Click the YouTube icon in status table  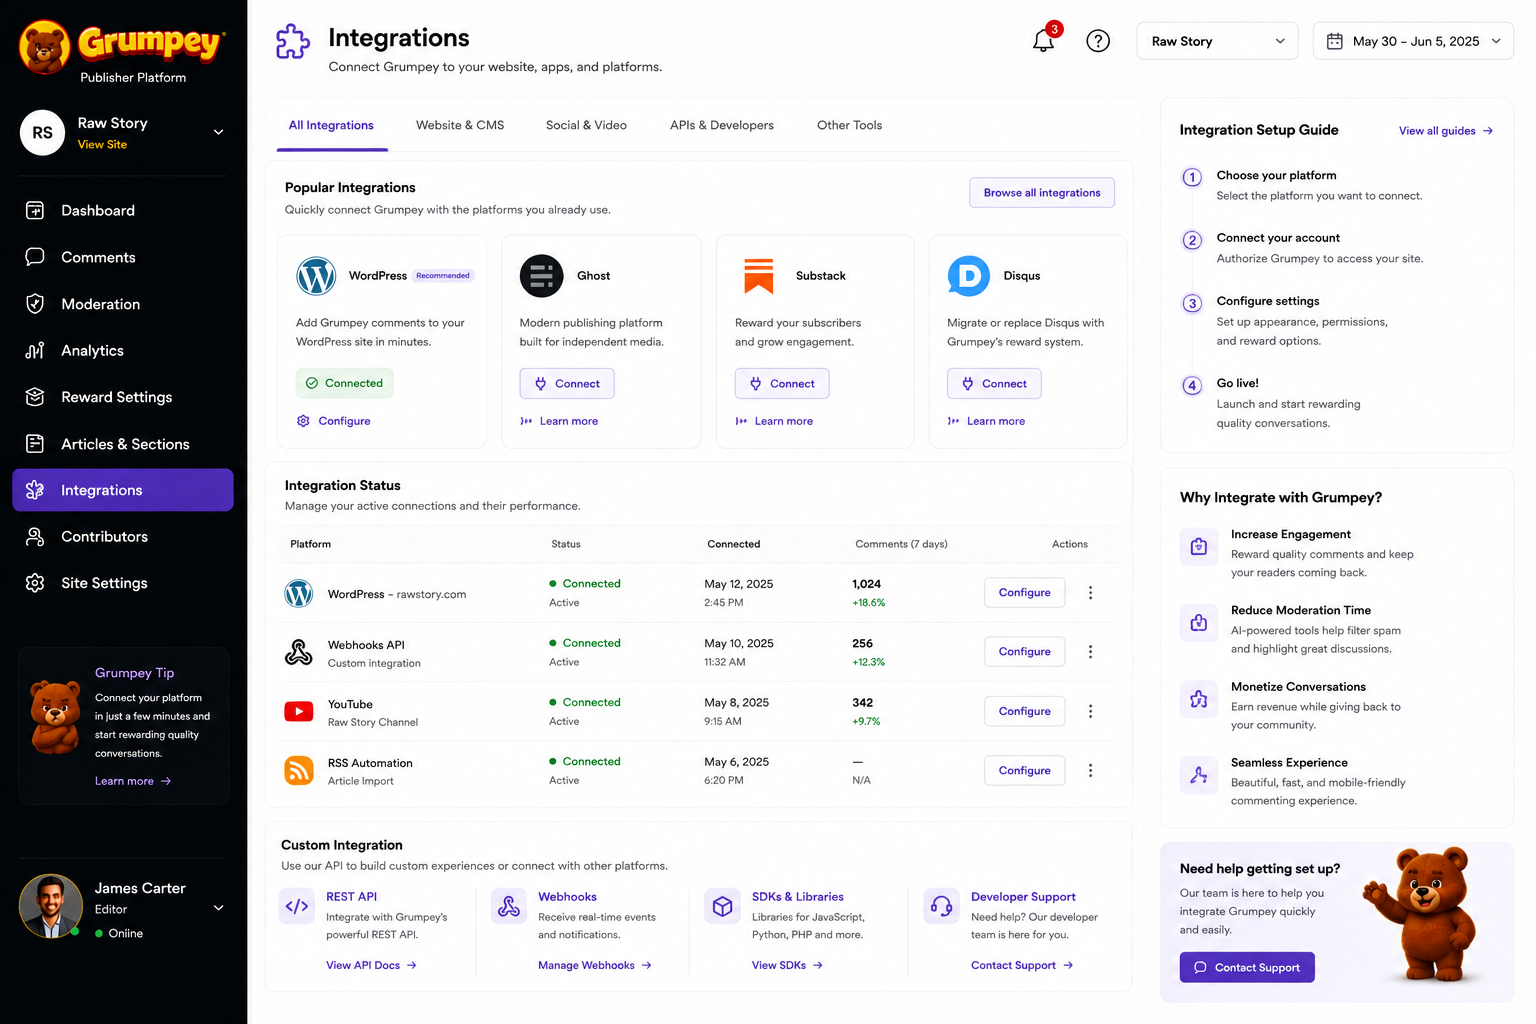coord(299,711)
